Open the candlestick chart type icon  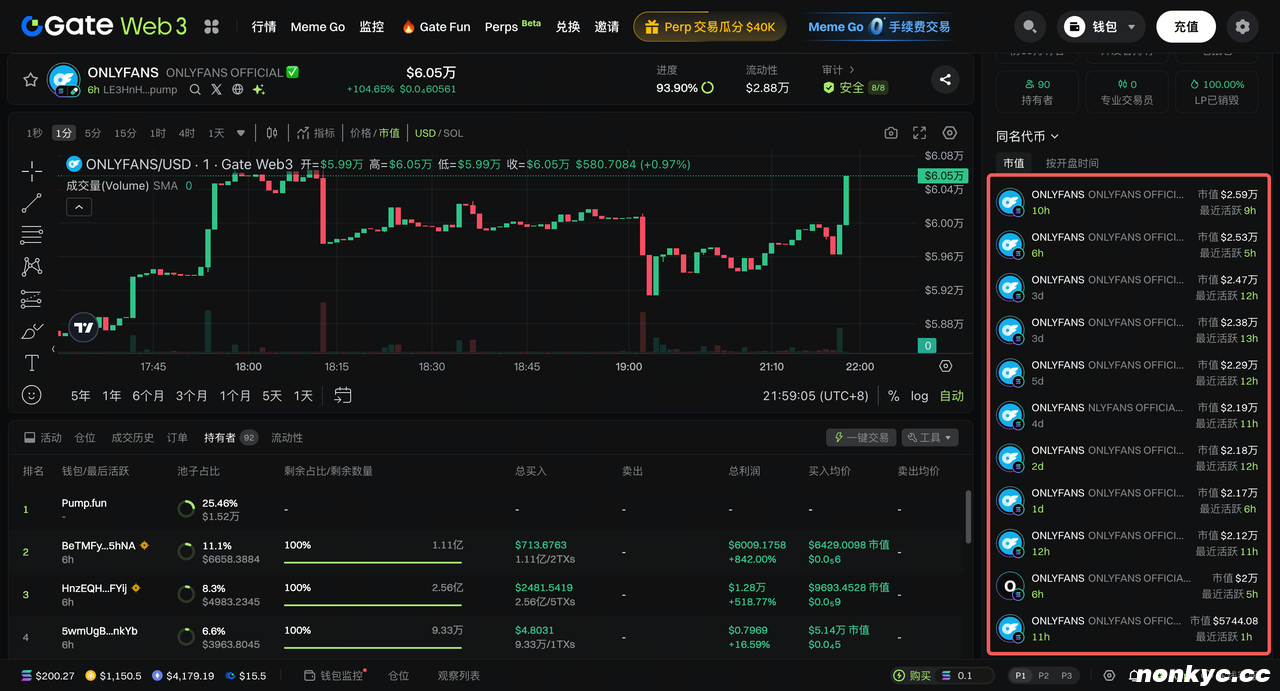272,133
